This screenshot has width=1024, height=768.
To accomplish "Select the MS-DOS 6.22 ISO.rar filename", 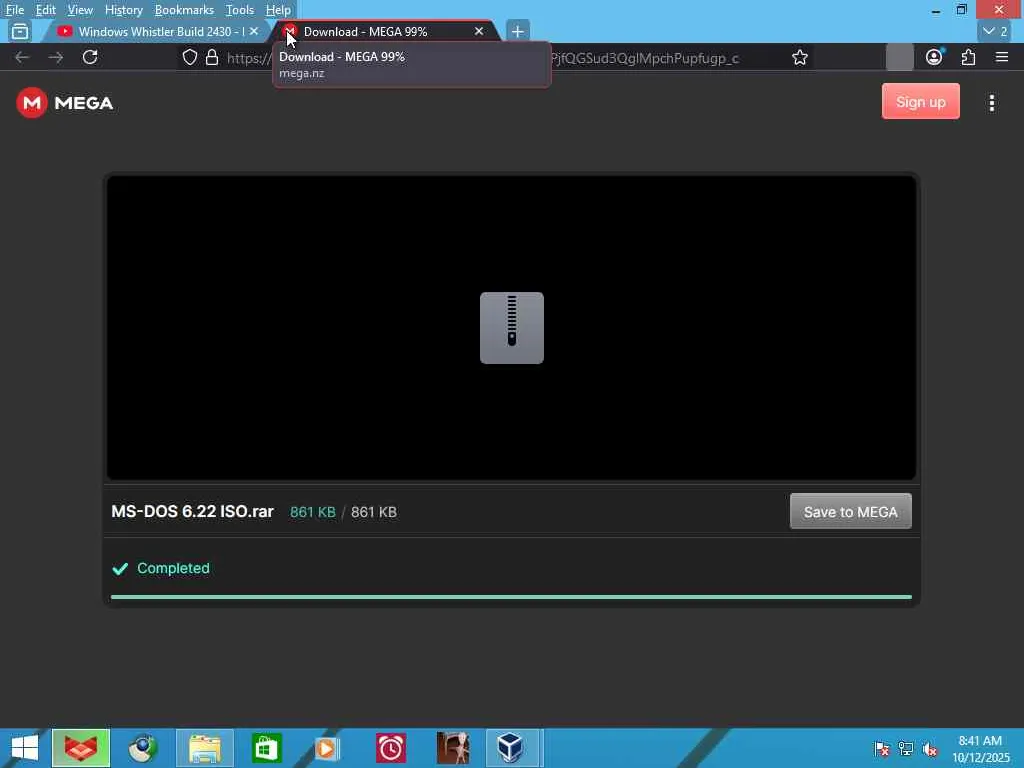I will pyautogui.click(x=192, y=511).
